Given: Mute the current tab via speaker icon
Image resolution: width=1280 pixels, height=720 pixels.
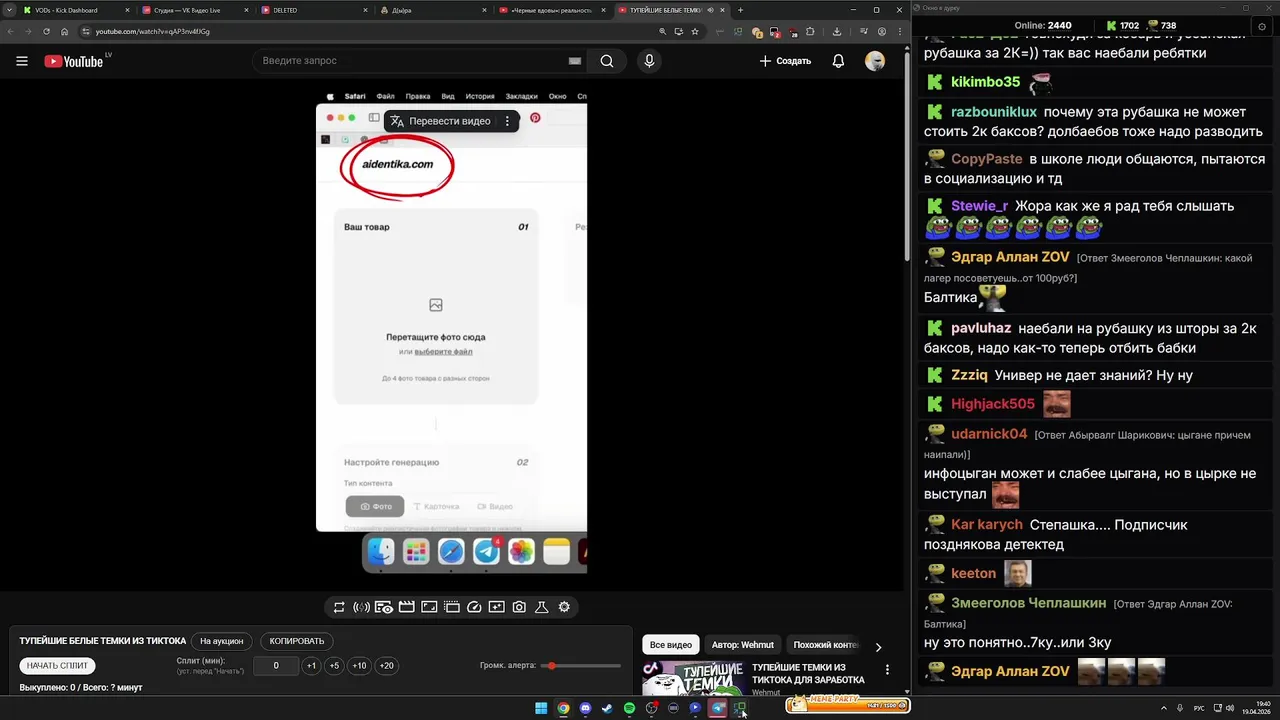Looking at the screenshot, I should click(710, 10).
